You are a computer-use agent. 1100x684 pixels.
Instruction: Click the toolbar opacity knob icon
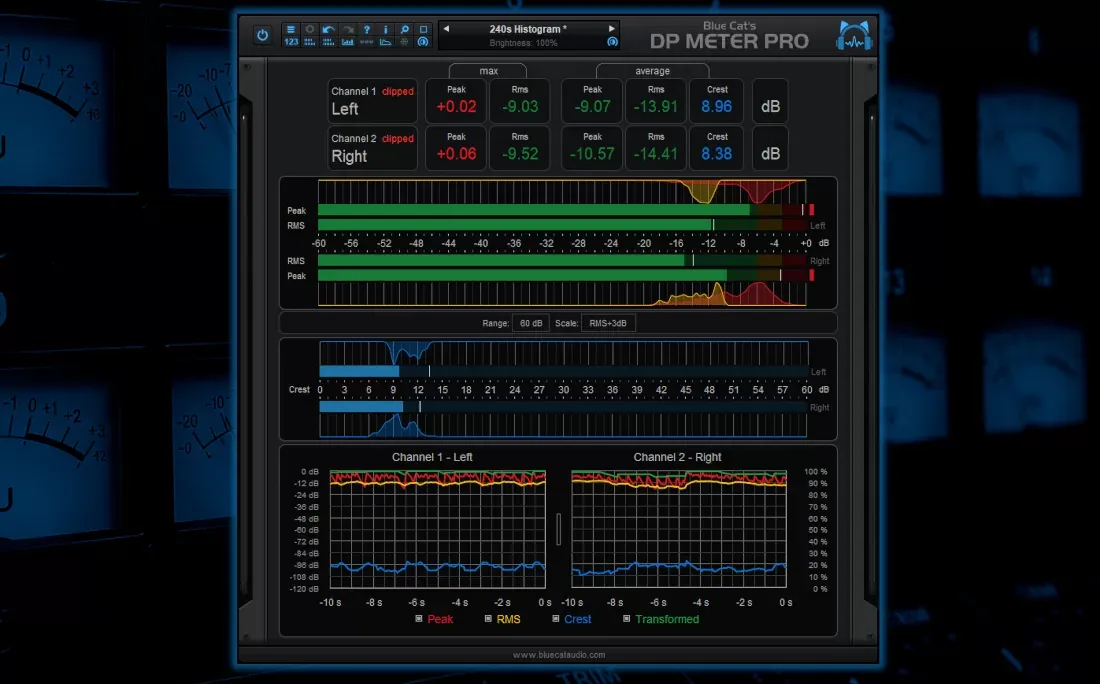pyautogui.click(x=423, y=42)
